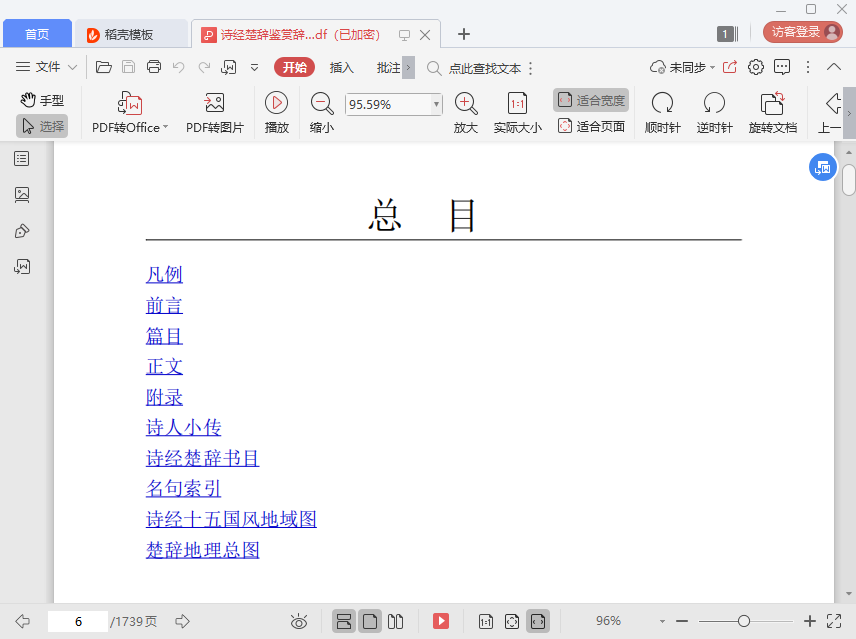
Task: Open the 诗人小传 link
Action: pyautogui.click(x=183, y=428)
